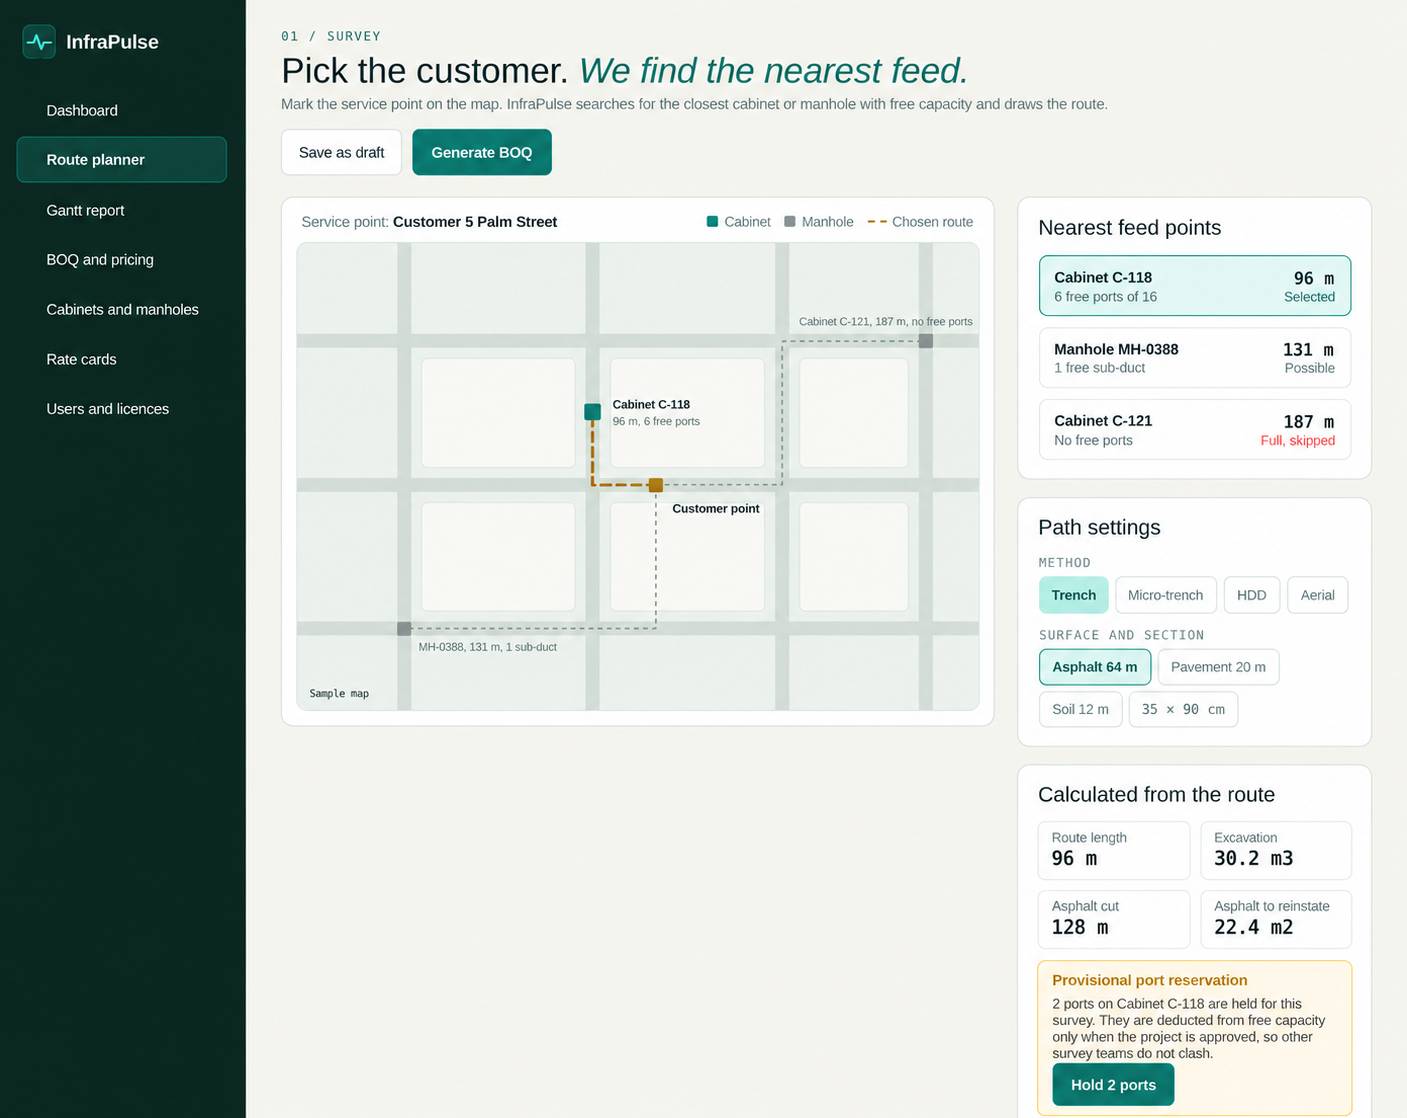Select the MH-0388 manhole marker on map
The image size is (1407, 1118).
(404, 629)
